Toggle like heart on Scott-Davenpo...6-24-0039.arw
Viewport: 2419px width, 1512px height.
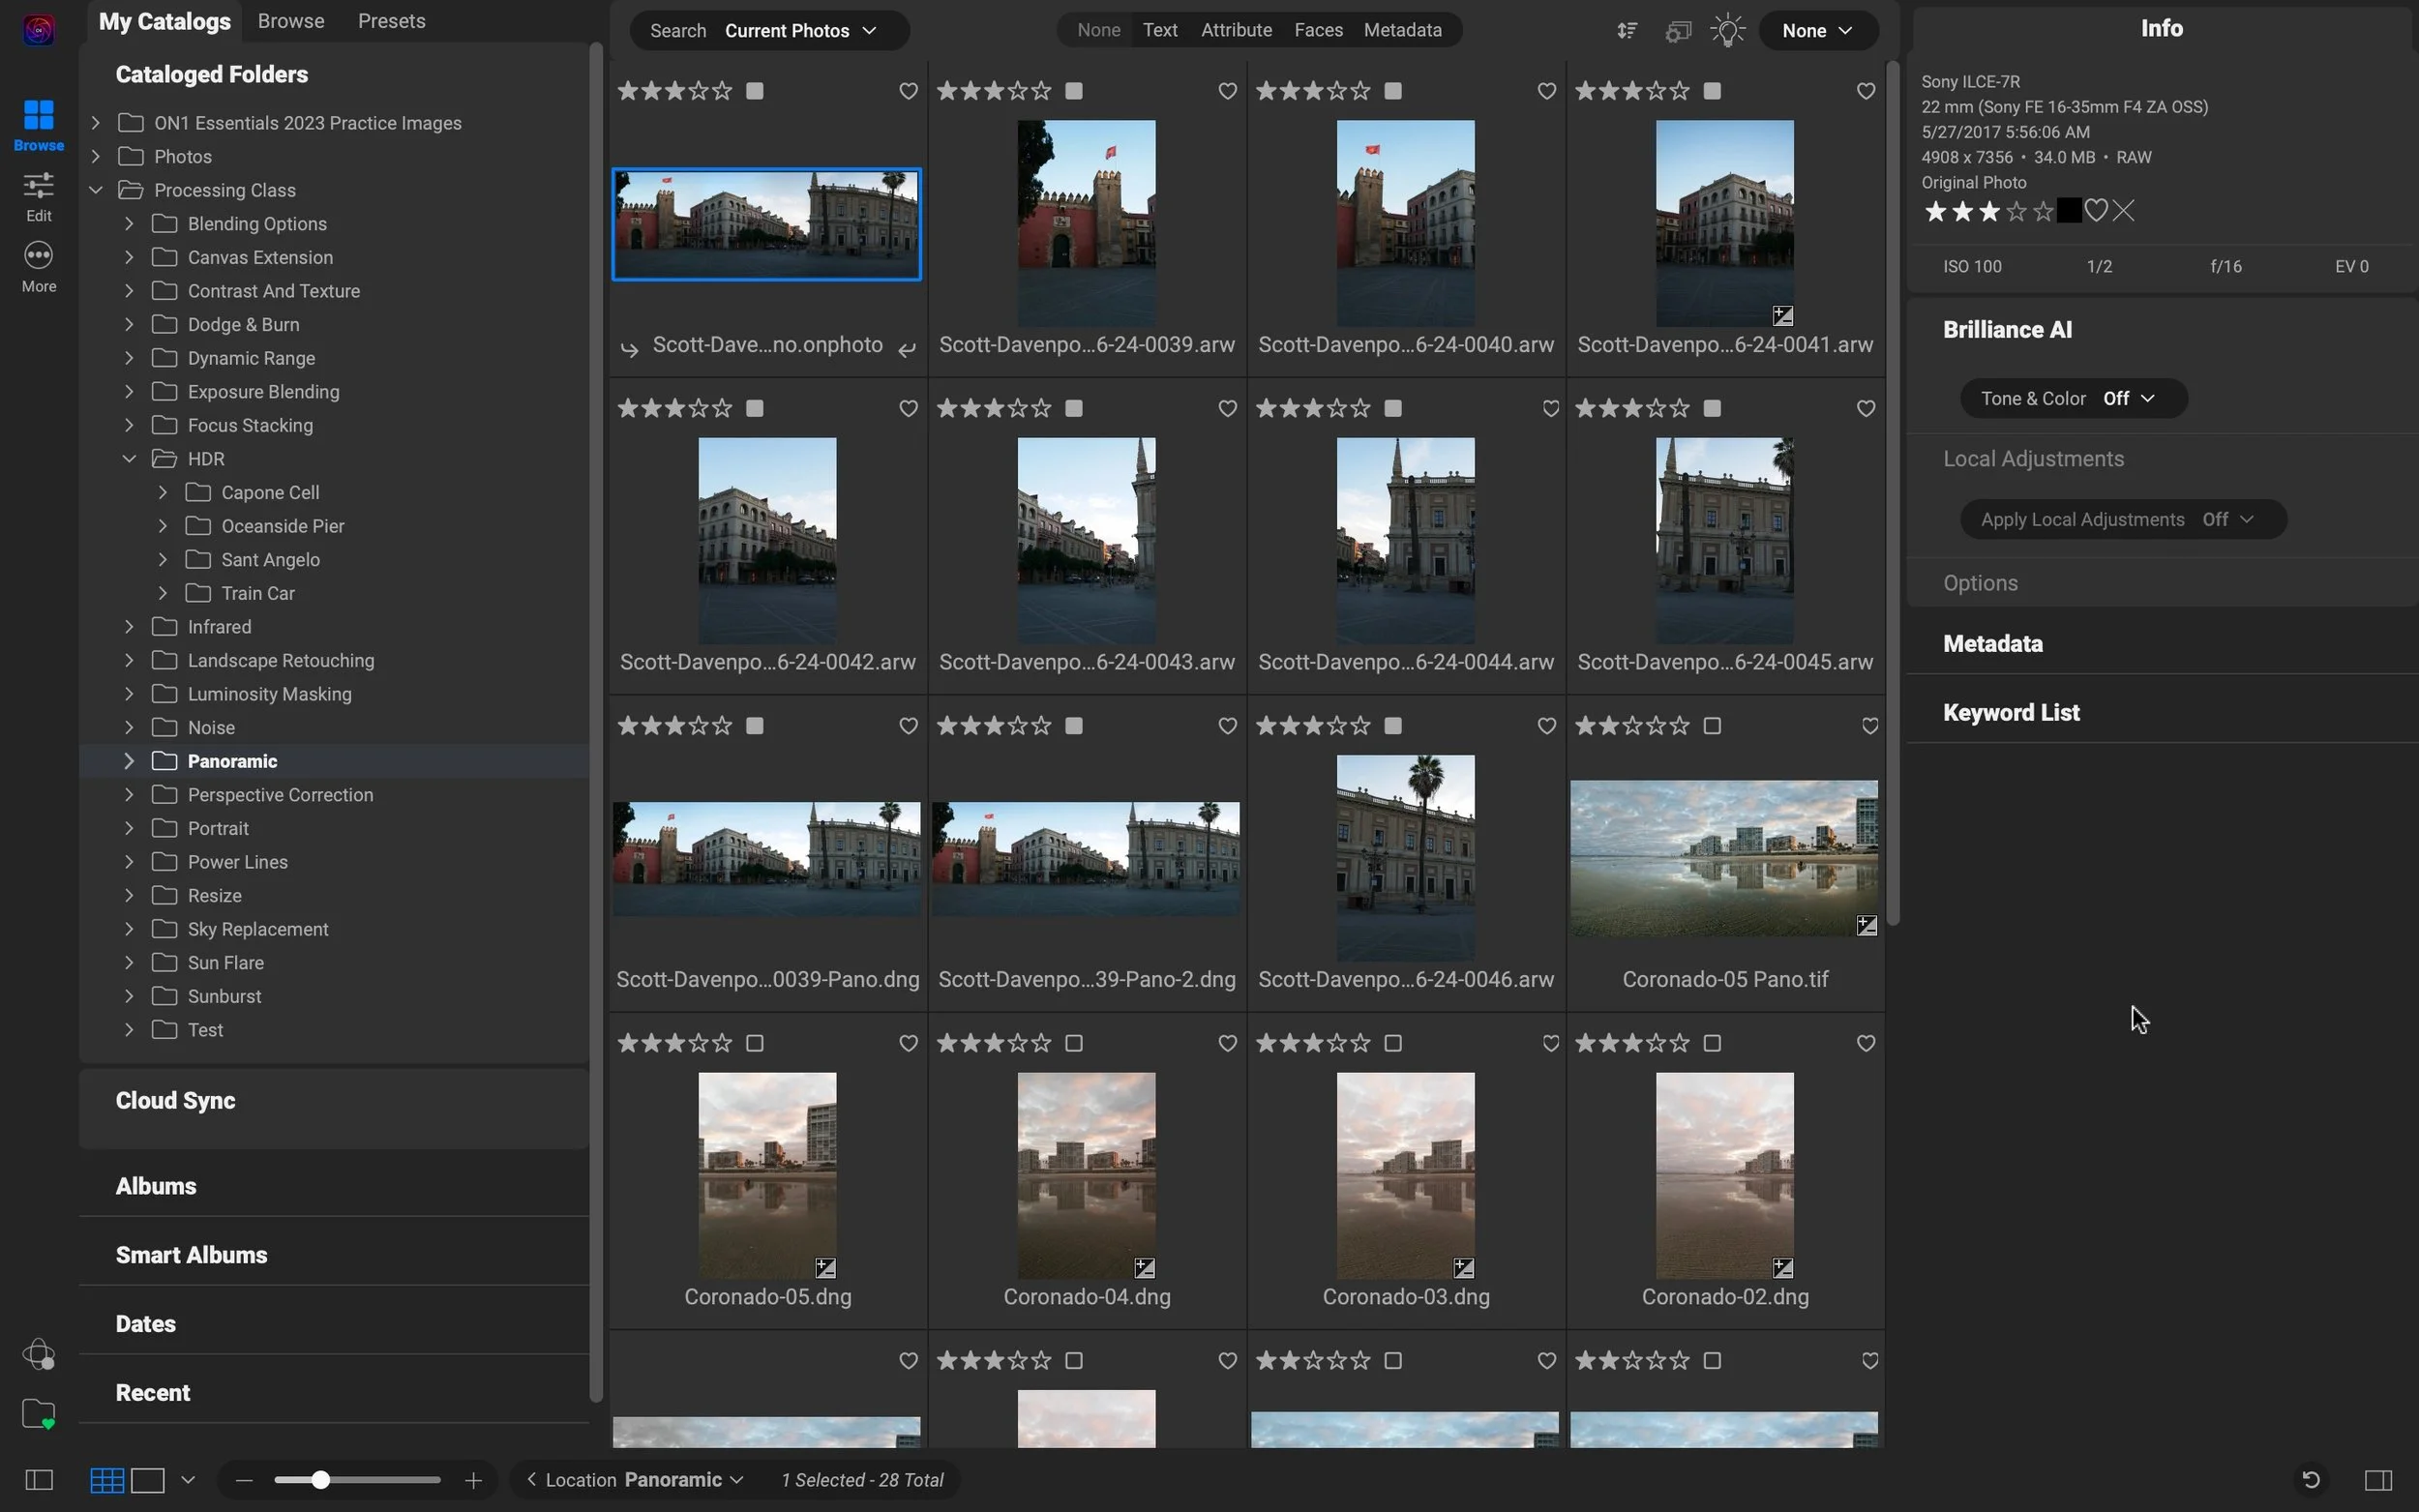1227,91
